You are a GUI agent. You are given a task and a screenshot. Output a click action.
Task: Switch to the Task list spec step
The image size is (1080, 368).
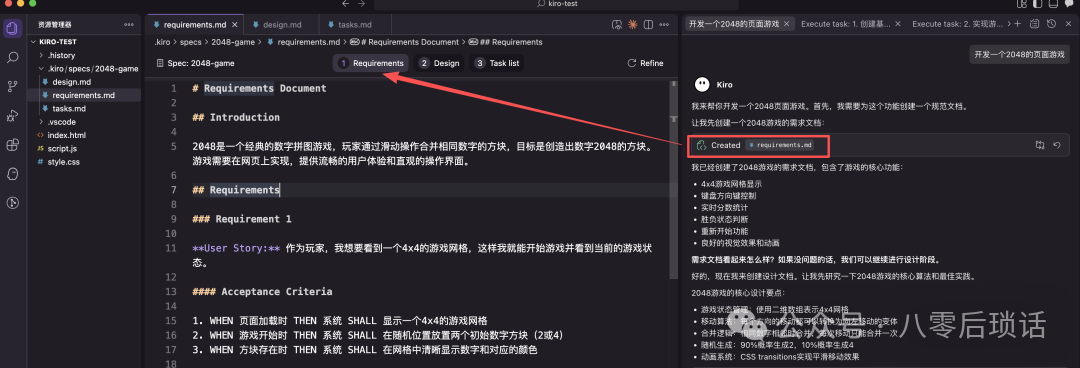click(x=497, y=63)
